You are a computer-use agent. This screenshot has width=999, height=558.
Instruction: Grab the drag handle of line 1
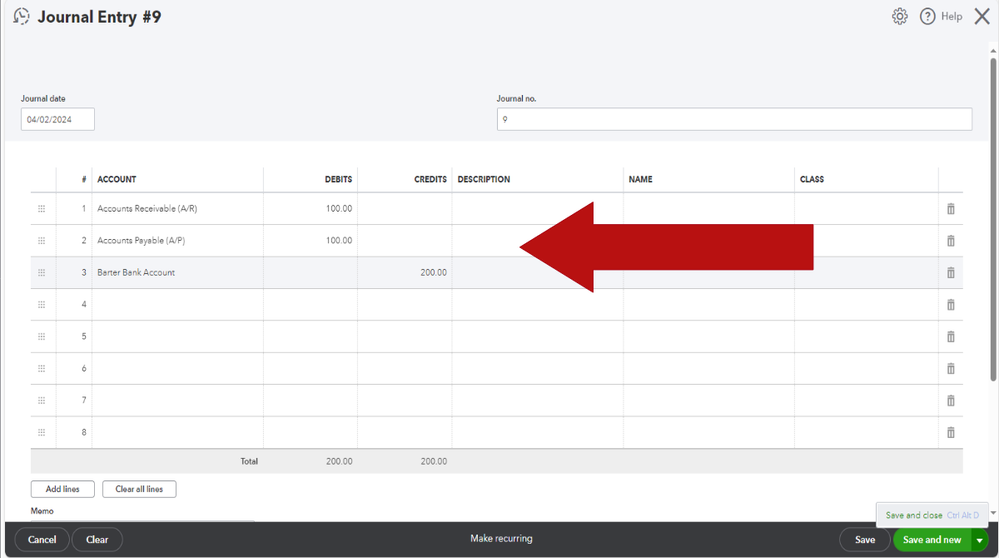pyautogui.click(x=41, y=209)
